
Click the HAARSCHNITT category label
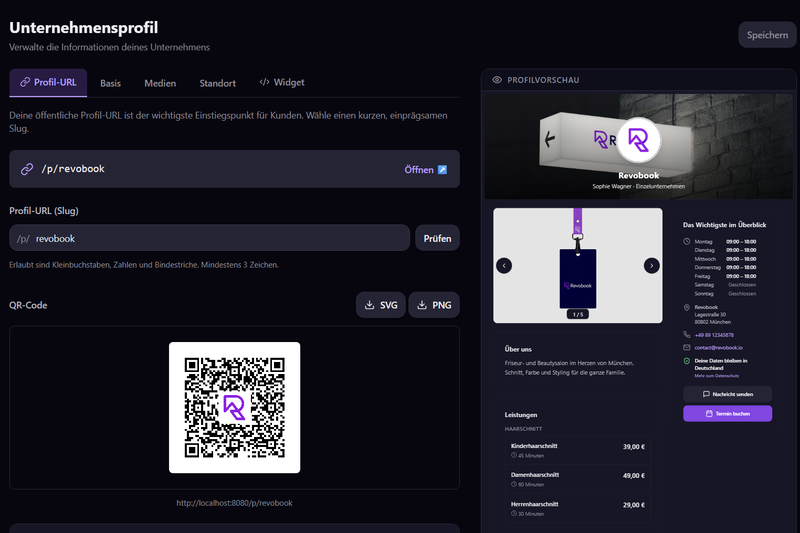click(523, 429)
